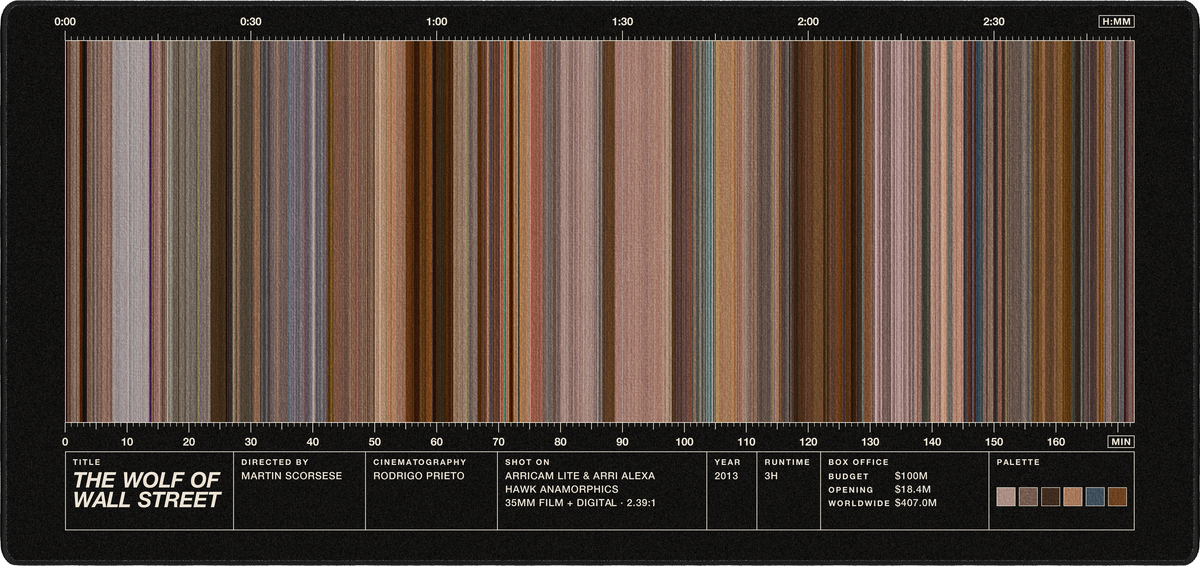This screenshot has height=566, width=1200.
Task: Click the 10 minute axis label
Action: point(127,441)
